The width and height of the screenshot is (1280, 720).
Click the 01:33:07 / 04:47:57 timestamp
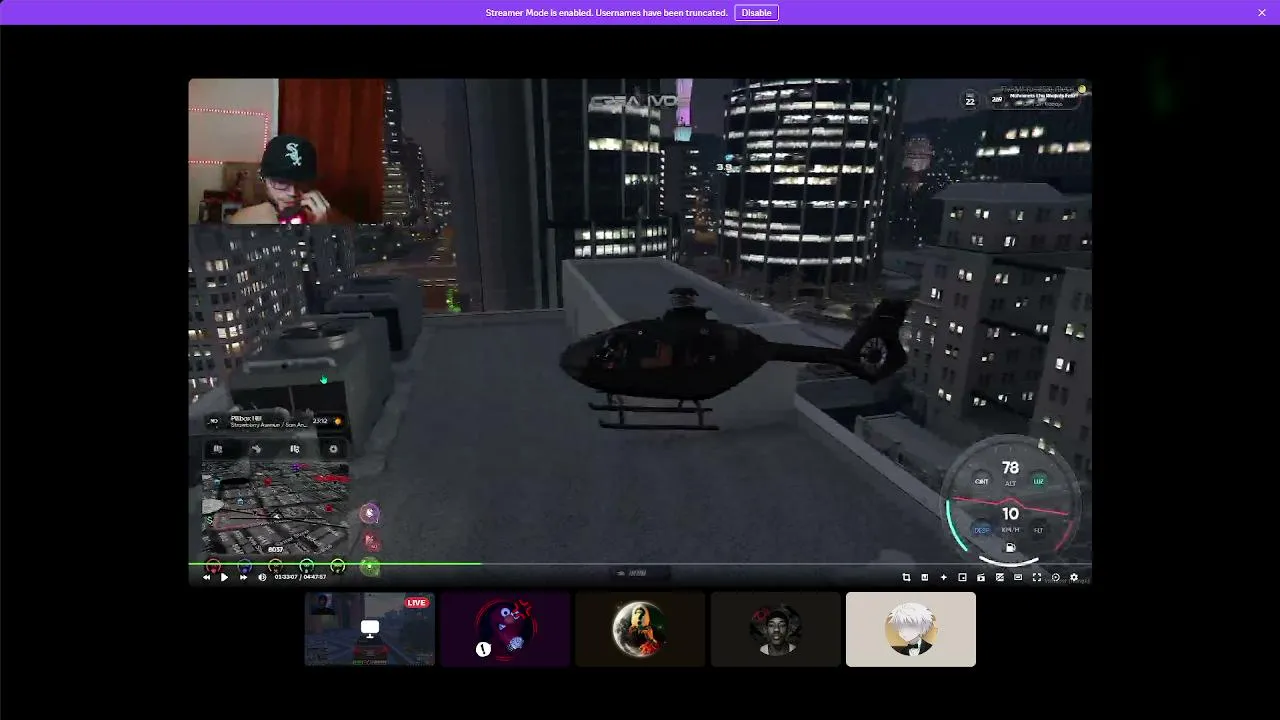301,577
